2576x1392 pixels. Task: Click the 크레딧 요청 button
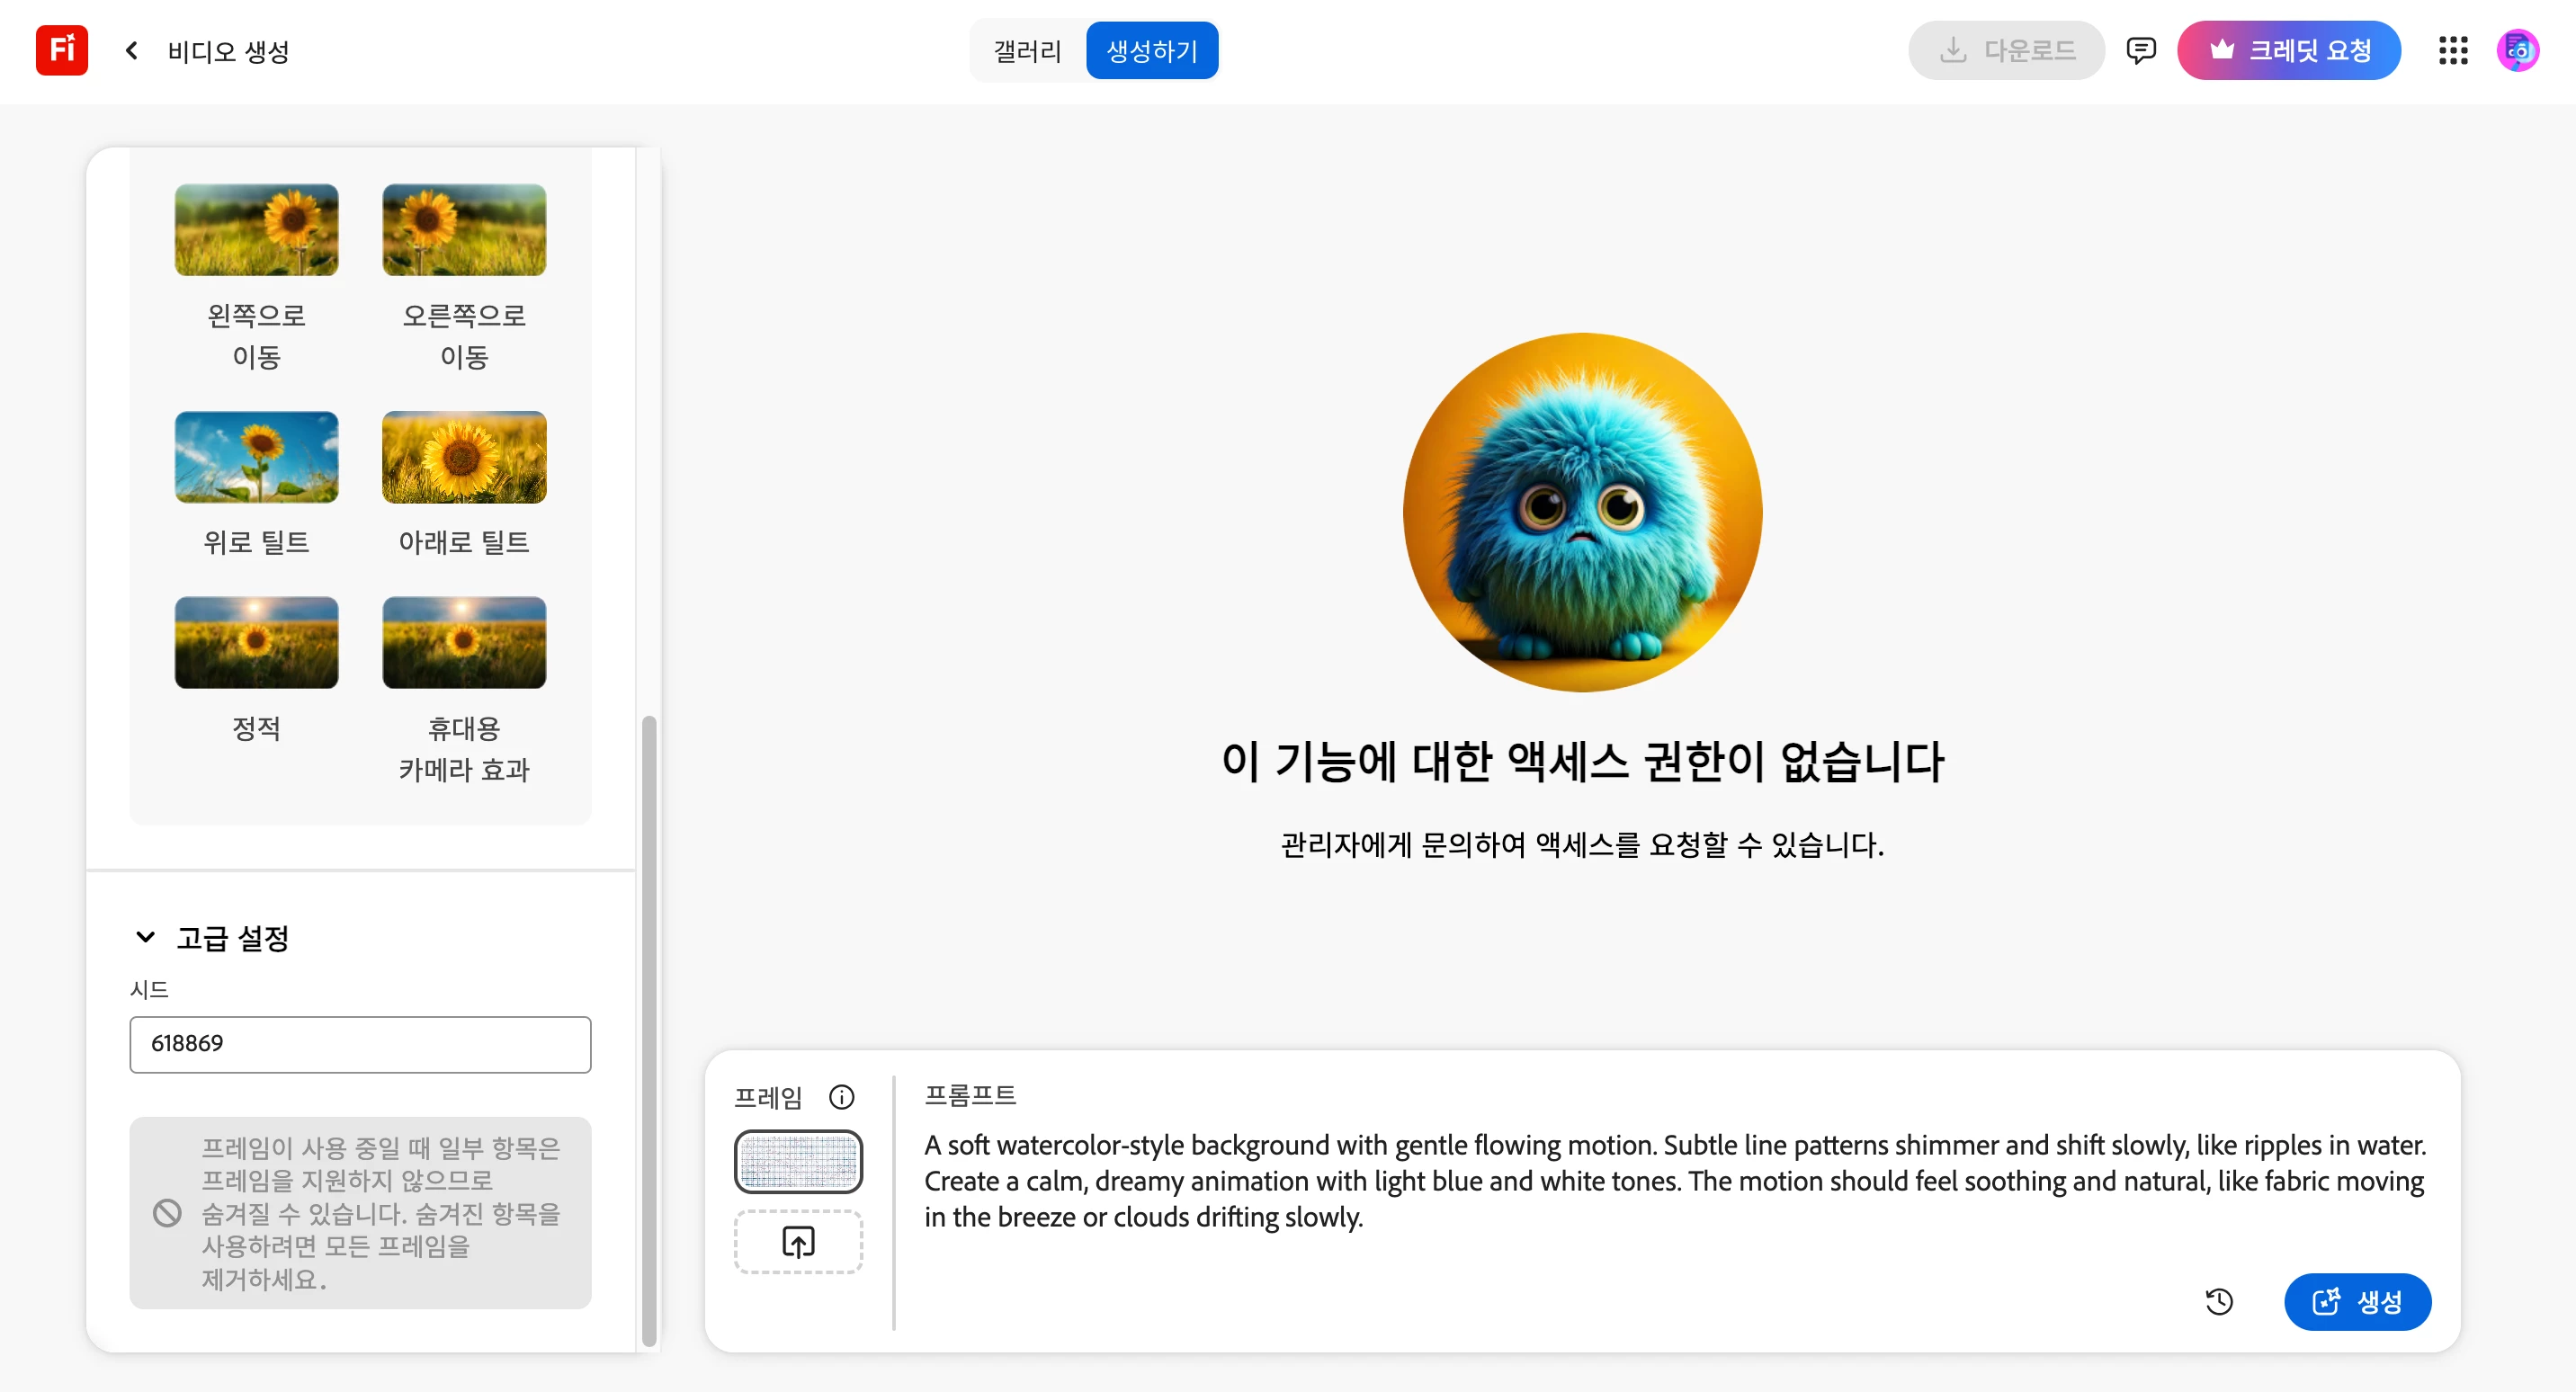click(2288, 50)
